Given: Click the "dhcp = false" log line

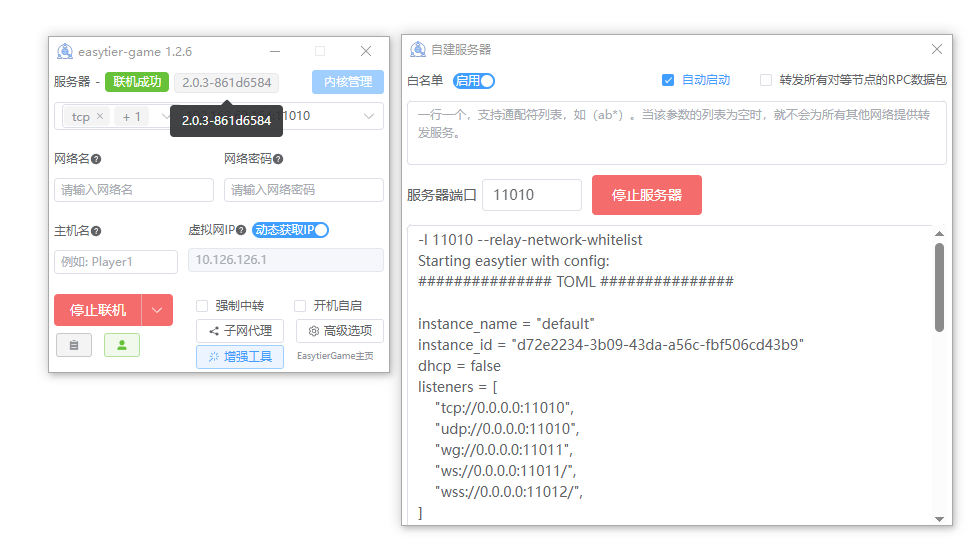Looking at the screenshot, I should [x=459, y=366].
